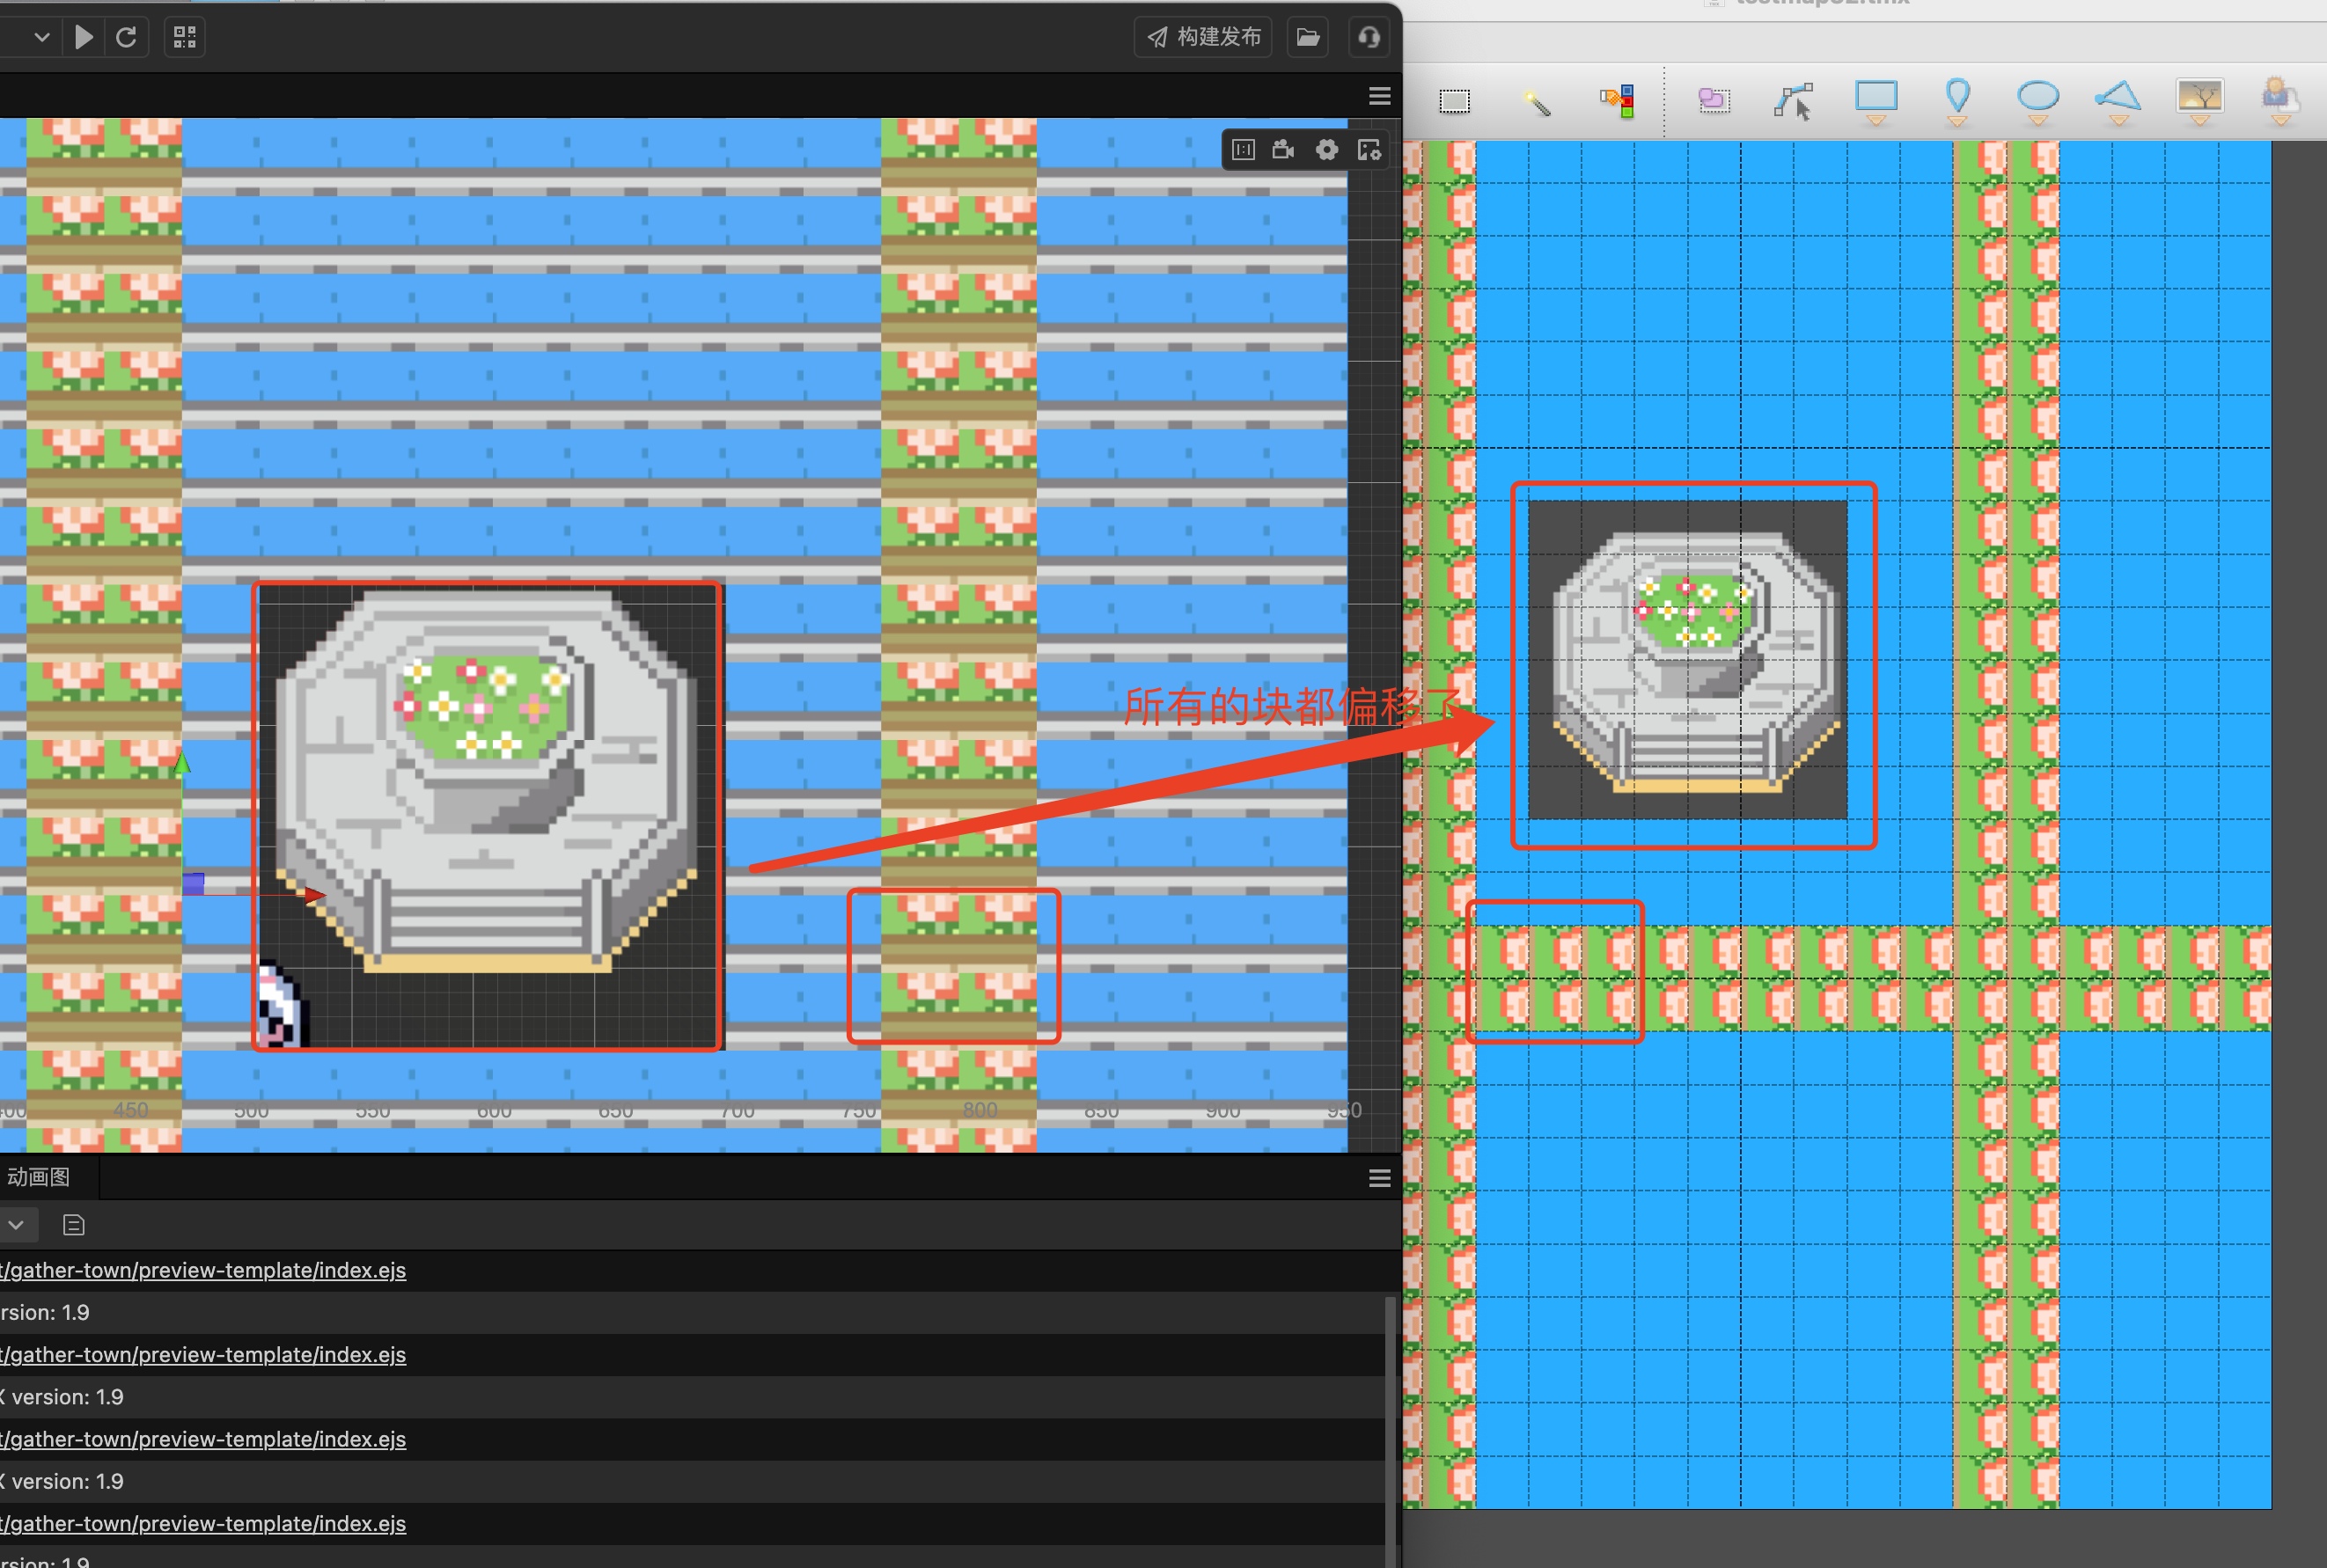Click the refresh preview icon
The width and height of the screenshot is (2327, 1568).
coord(126,38)
